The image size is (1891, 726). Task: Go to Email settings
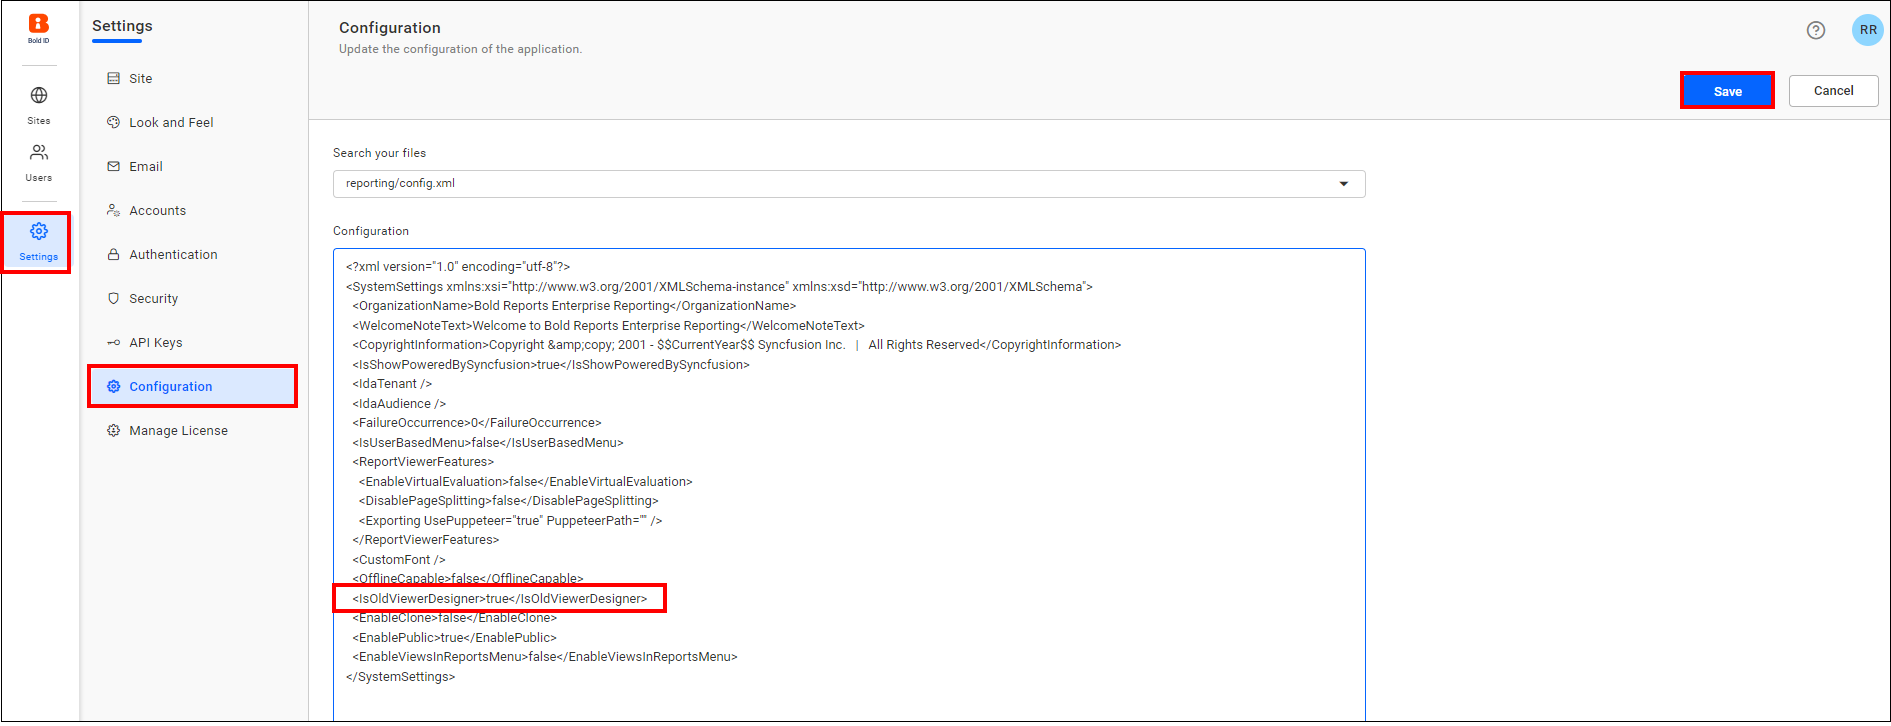click(x=193, y=166)
